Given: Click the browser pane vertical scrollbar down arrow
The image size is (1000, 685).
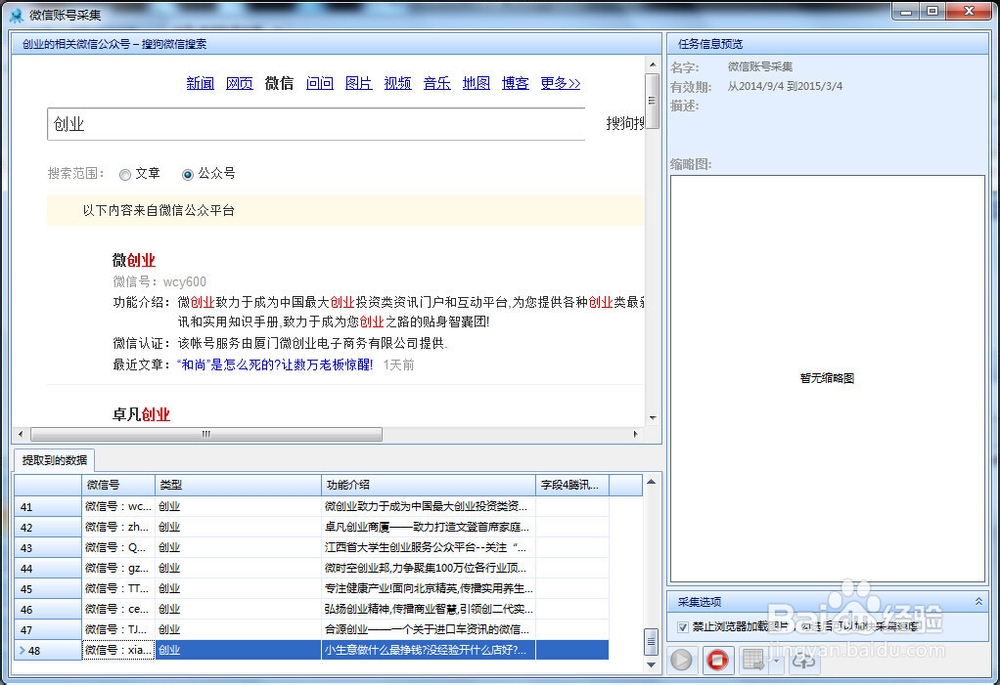Looking at the screenshot, I should [652, 418].
